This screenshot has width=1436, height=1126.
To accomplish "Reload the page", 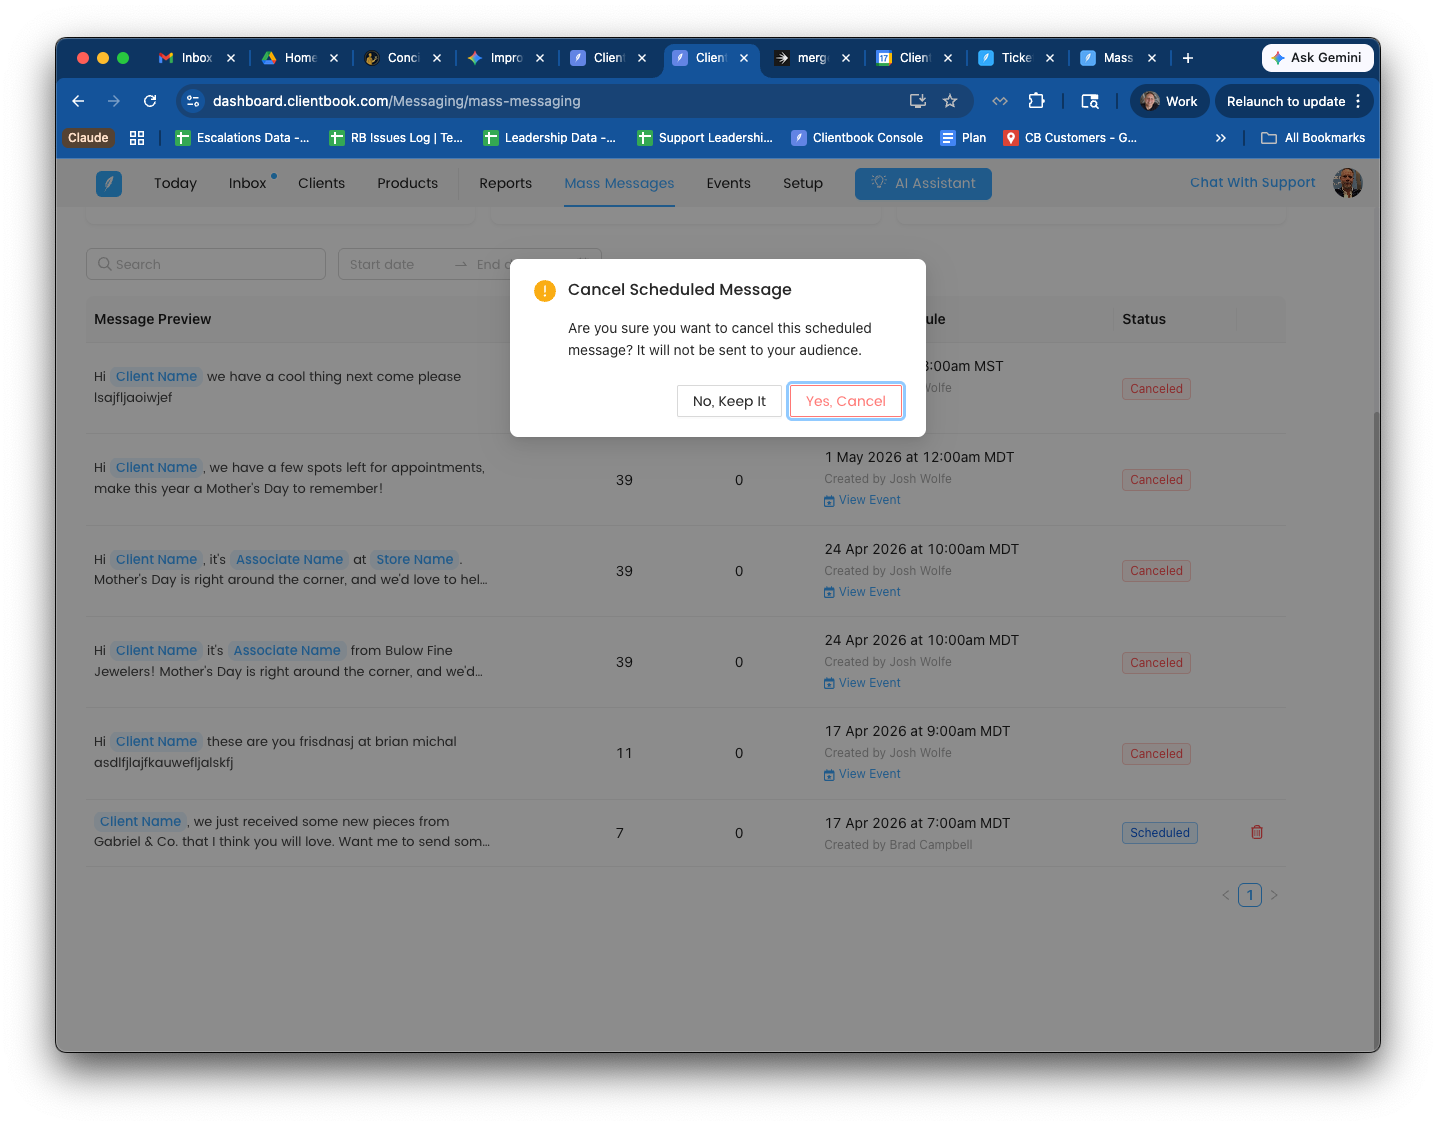I will (x=150, y=101).
